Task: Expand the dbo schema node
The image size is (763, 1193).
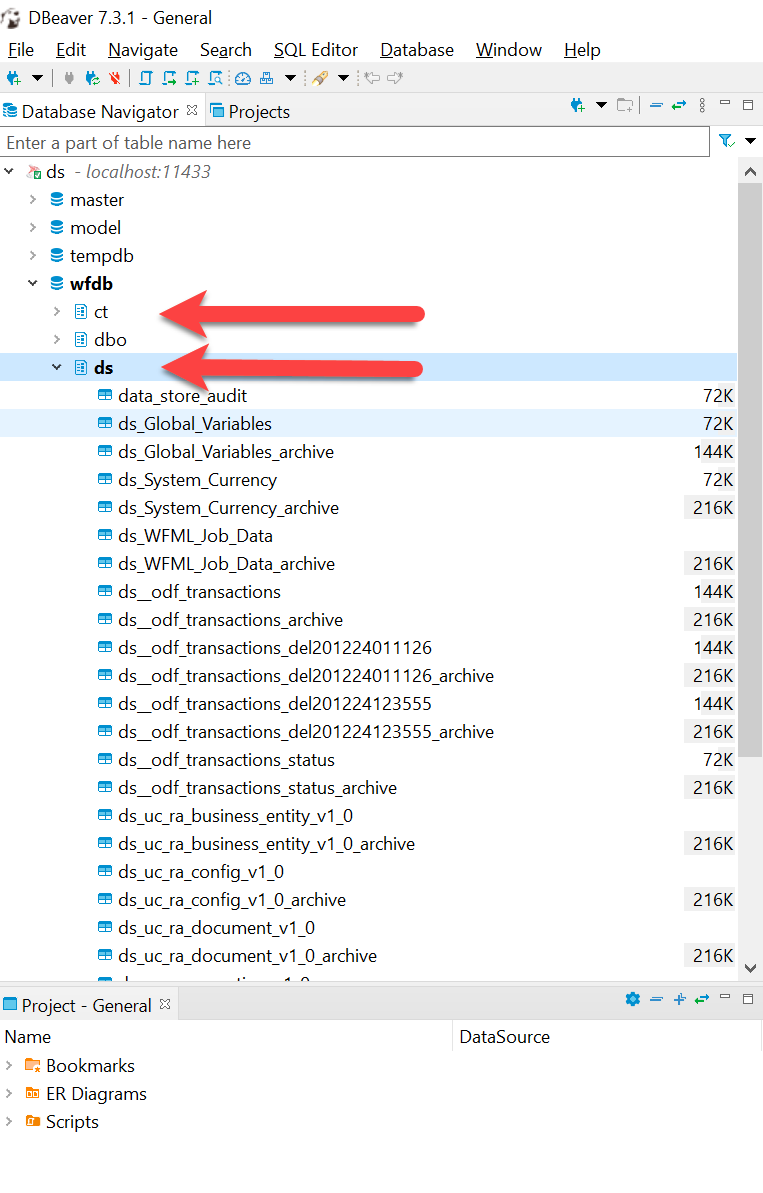Action: (56, 339)
